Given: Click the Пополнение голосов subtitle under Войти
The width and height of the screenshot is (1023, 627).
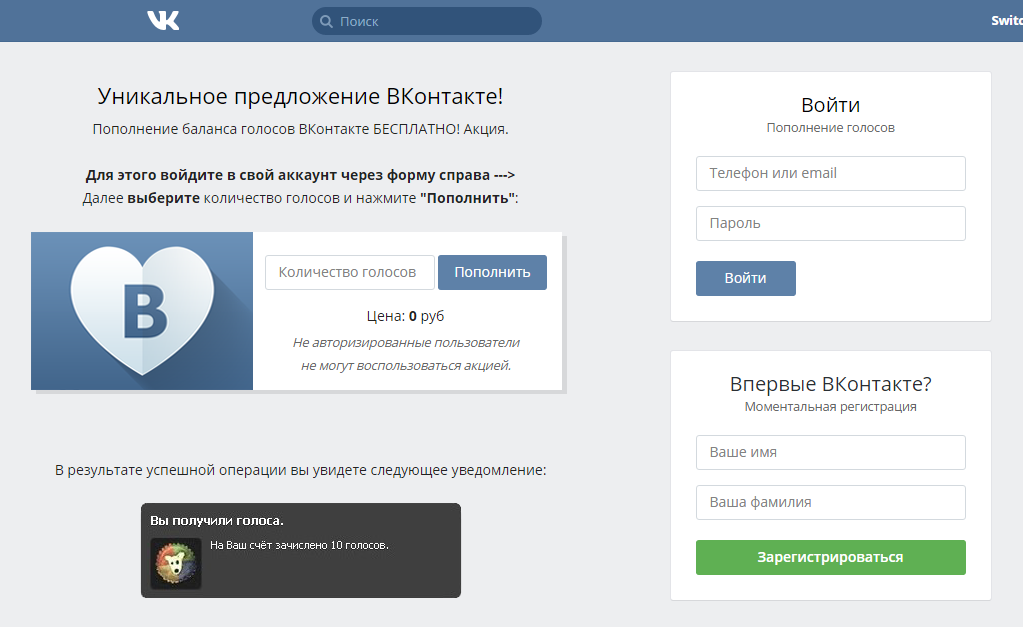Looking at the screenshot, I should [831, 128].
